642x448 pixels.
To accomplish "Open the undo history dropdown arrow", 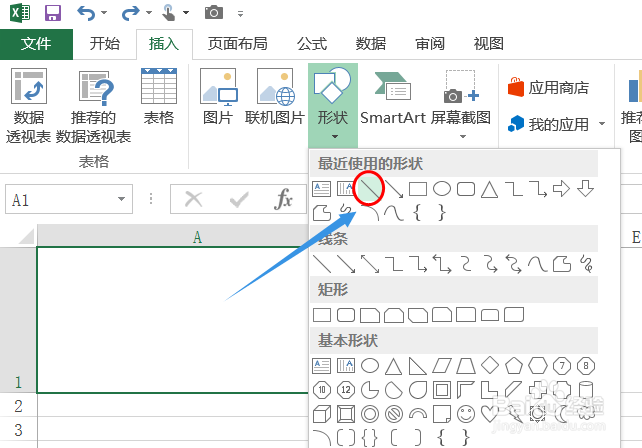I will (104, 13).
